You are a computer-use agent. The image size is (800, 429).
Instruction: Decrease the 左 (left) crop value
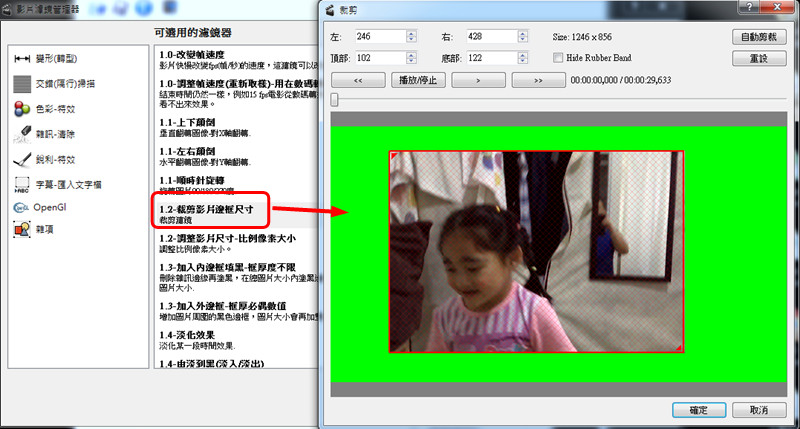(x=411, y=39)
